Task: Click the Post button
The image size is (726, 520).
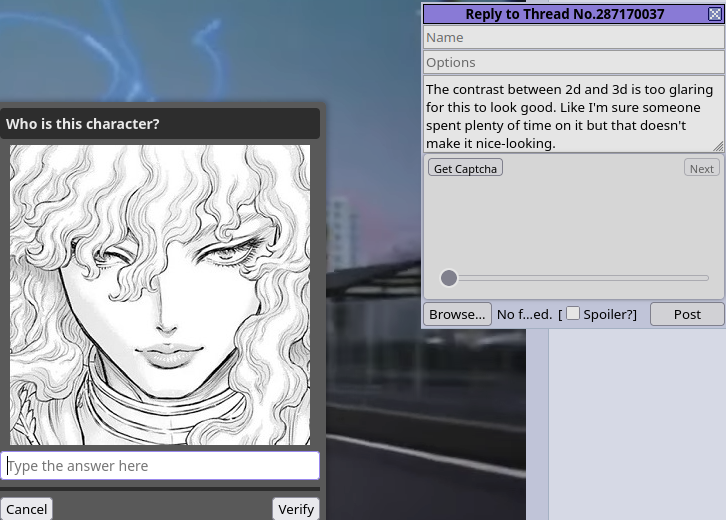Action: click(687, 314)
